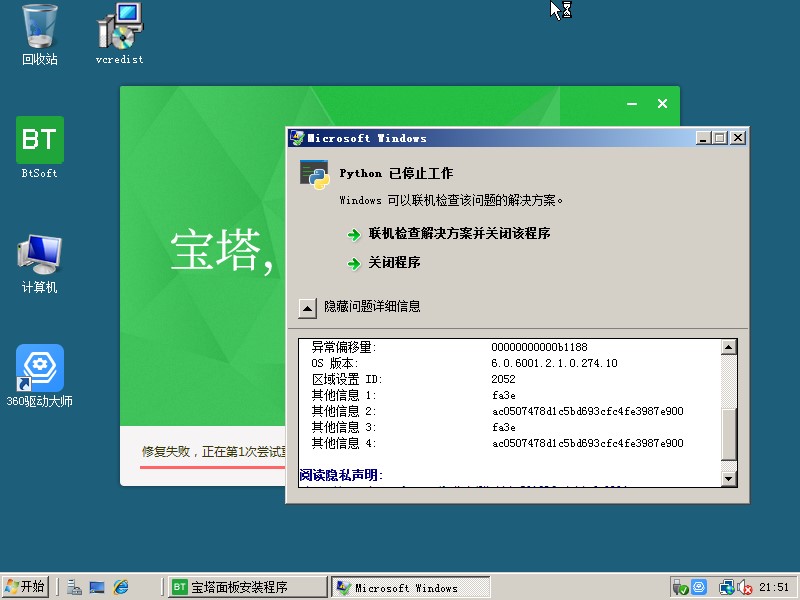Screen dimensions: 800x600
Task: Click green arrow beside 联机检查解决方案并关闭该程序
Action: 354,235
